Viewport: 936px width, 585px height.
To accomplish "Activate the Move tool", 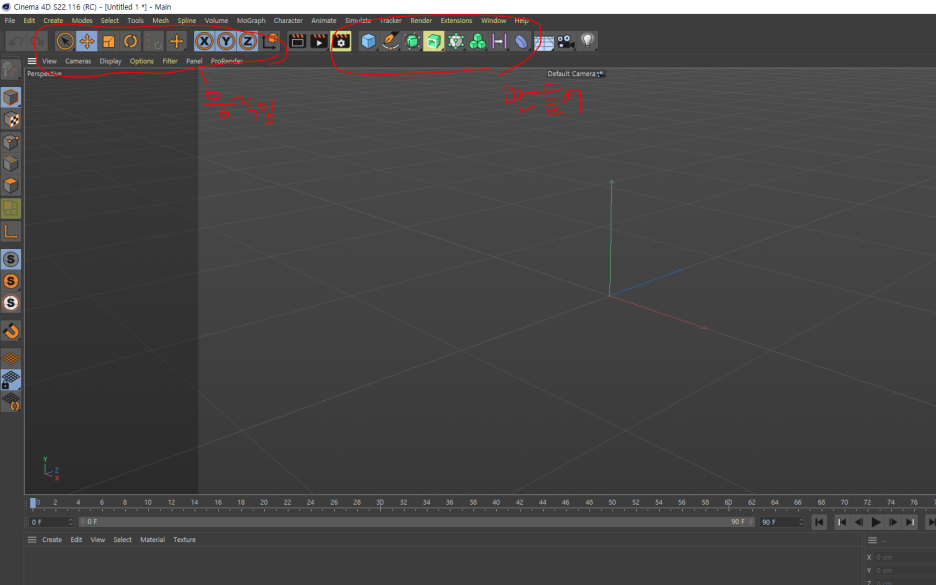I will 87,41.
